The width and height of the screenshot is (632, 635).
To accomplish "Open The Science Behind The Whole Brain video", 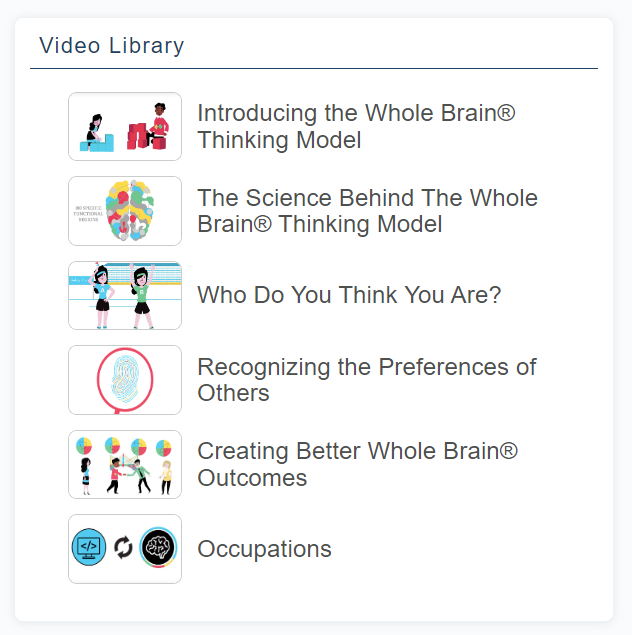I will 367,211.
